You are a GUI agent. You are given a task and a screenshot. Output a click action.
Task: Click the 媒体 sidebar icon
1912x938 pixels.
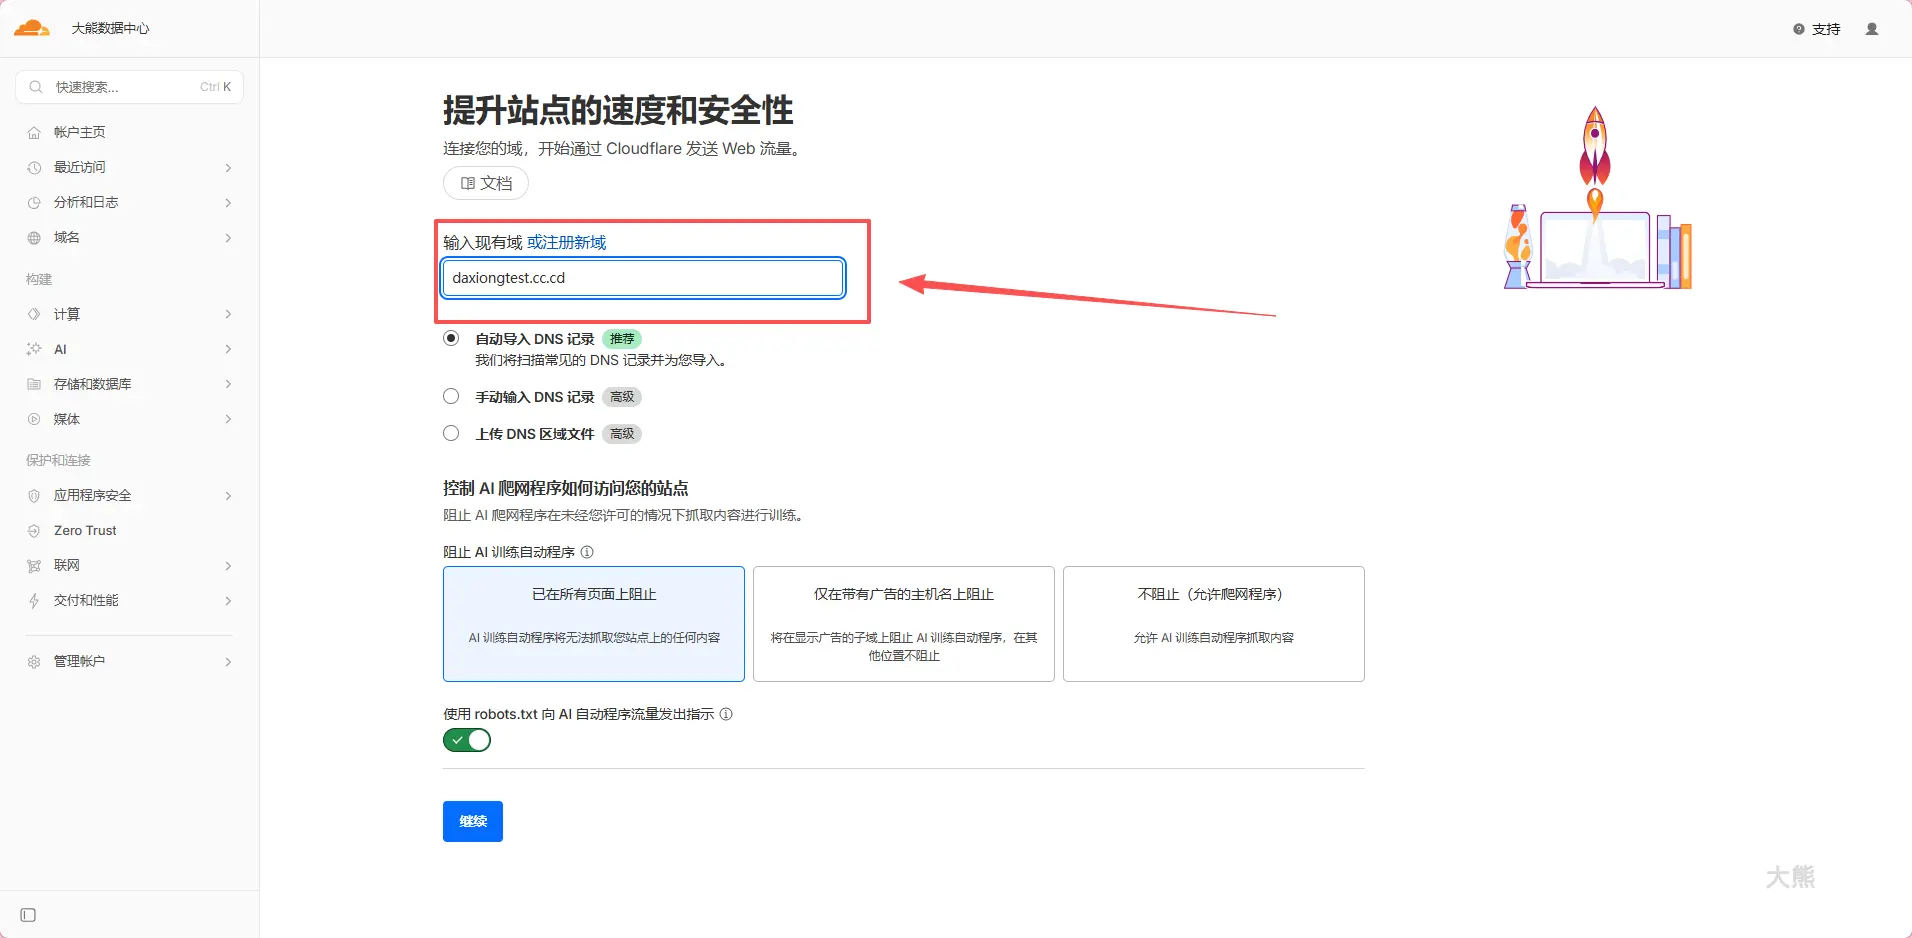click(x=36, y=419)
